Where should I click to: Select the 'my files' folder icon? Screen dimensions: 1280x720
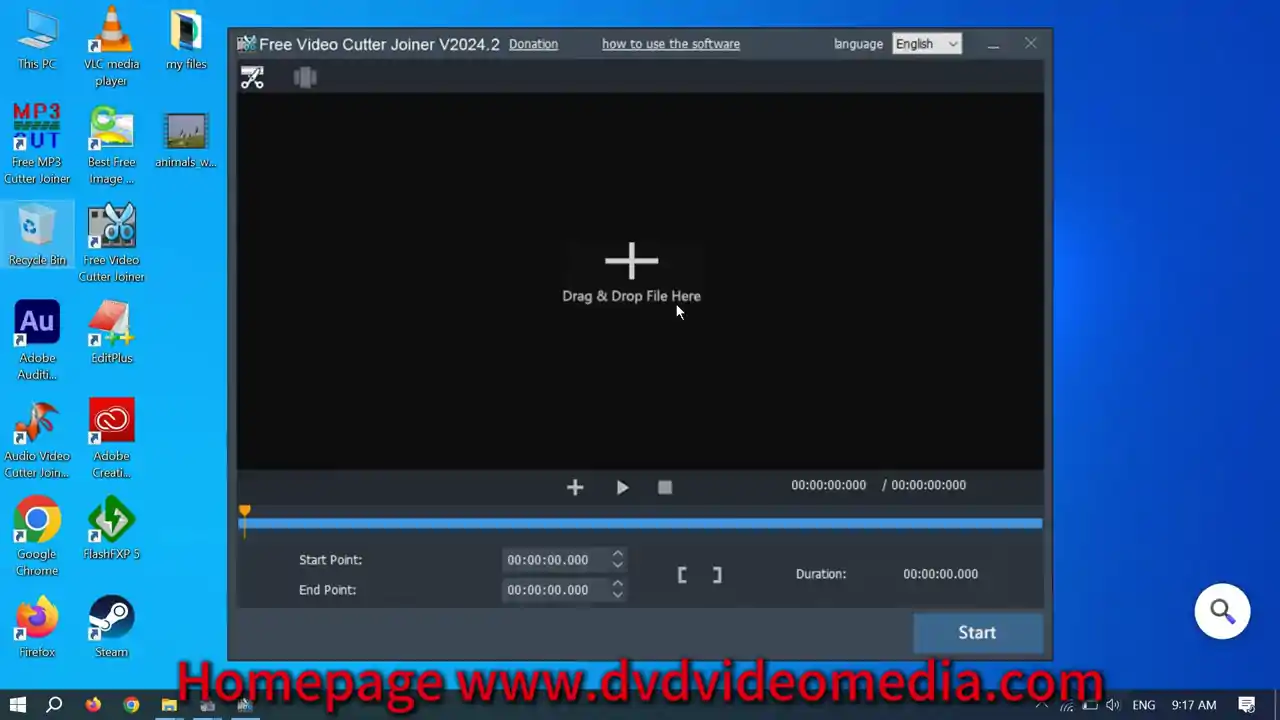[x=186, y=40]
